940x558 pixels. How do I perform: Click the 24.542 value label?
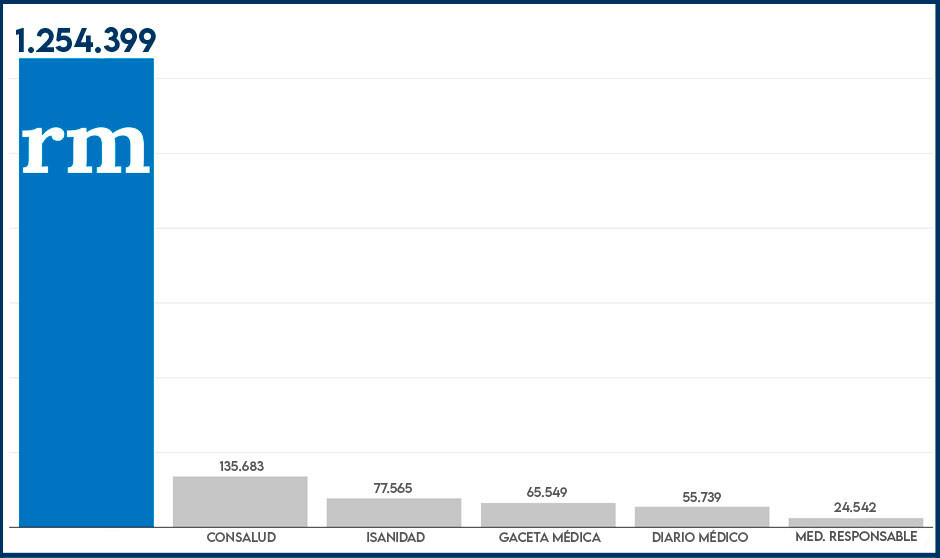(855, 507)
